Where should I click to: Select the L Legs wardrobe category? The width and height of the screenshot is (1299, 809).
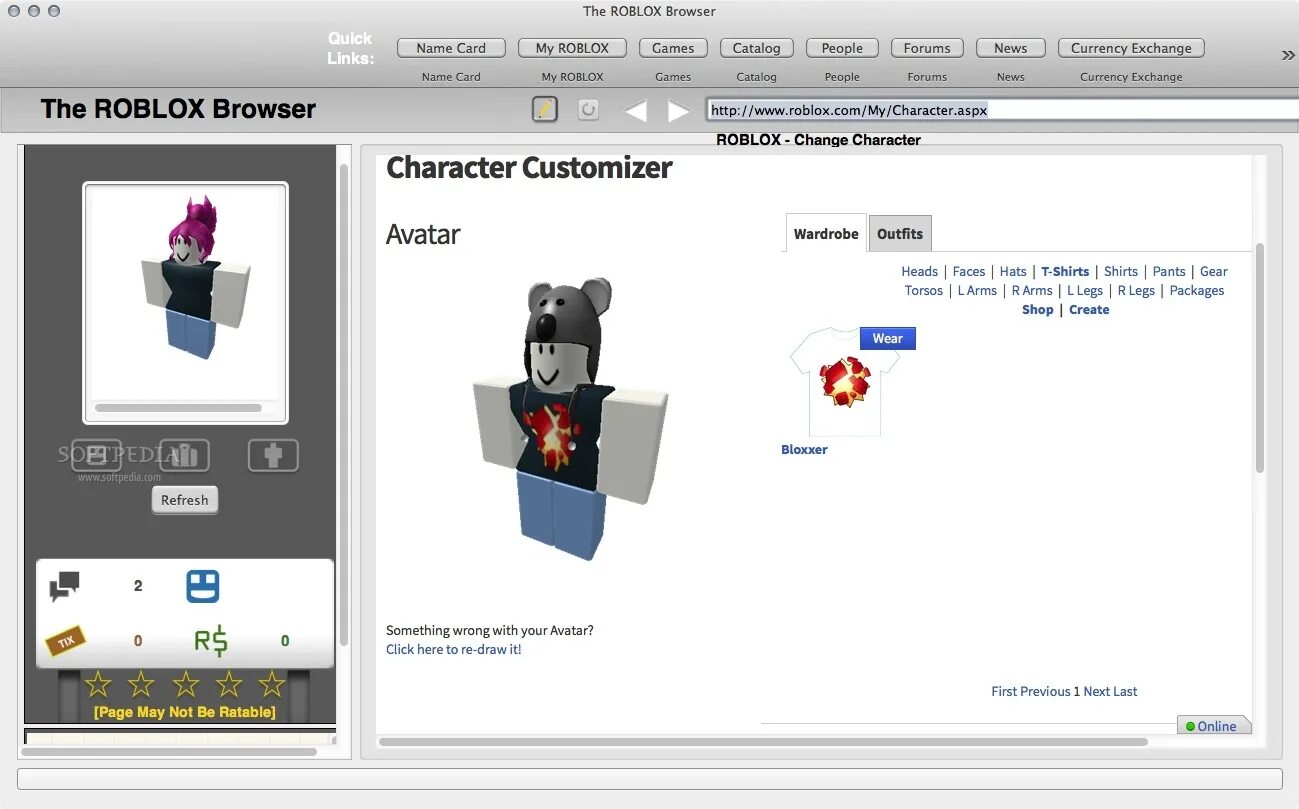tap(1085, 290)
